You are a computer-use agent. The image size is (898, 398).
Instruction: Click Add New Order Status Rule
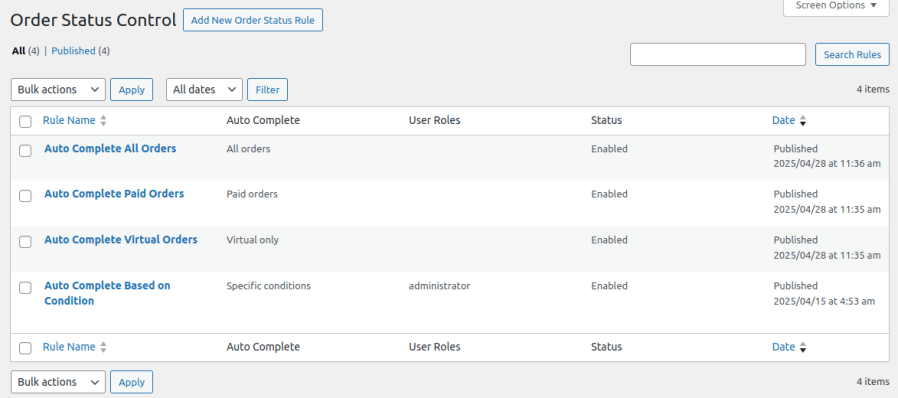click(253, 20)
